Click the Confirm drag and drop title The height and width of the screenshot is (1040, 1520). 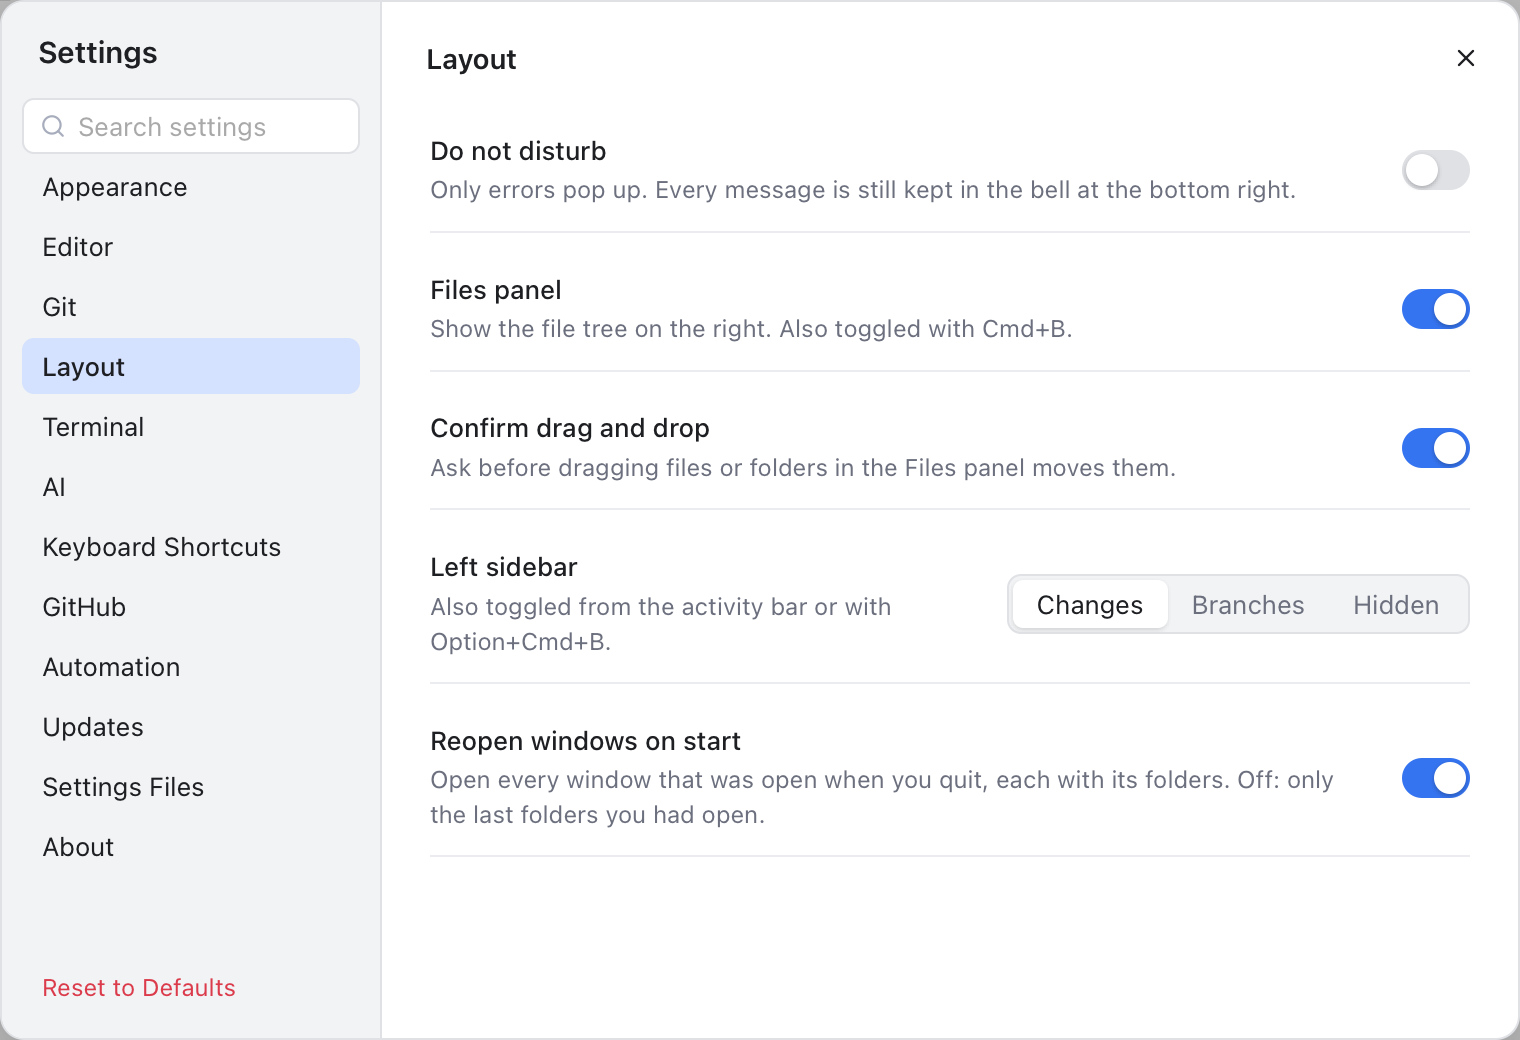[570, 428]
